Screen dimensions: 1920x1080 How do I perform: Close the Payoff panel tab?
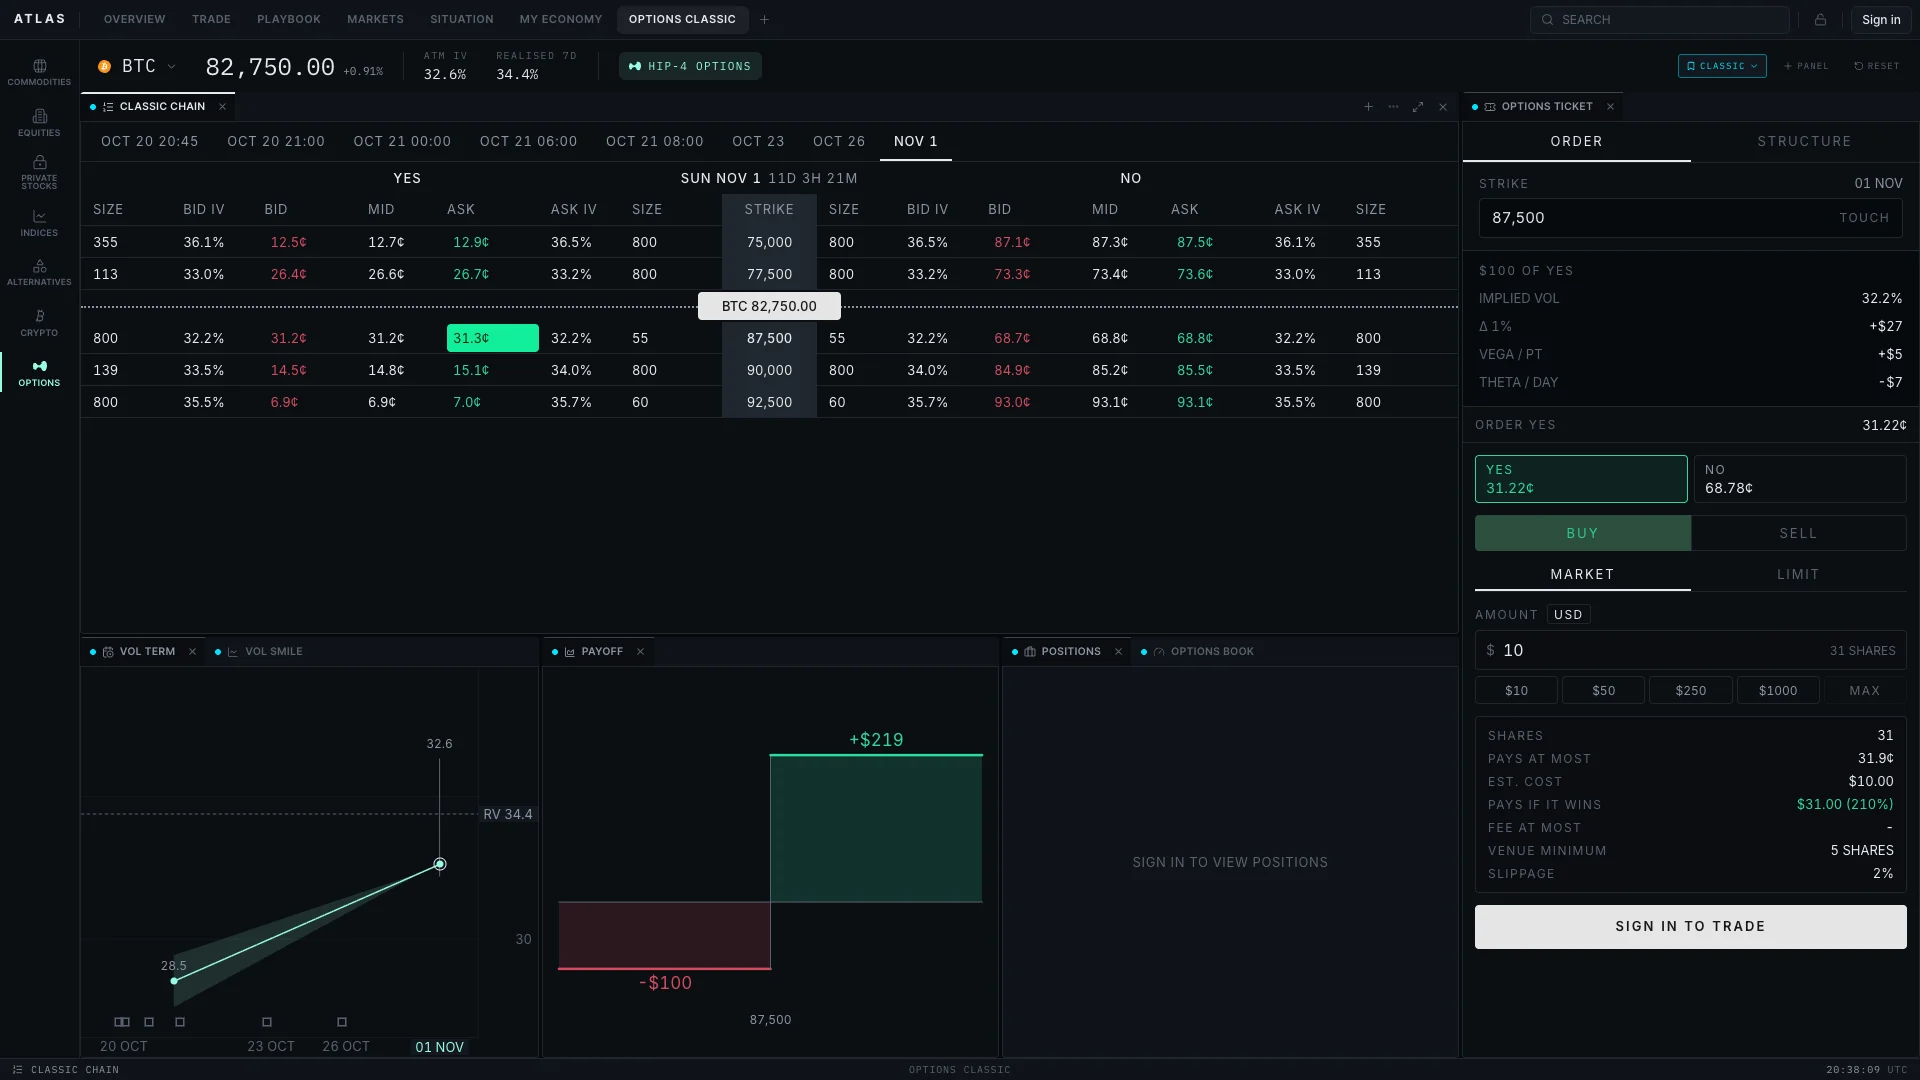tap(640, 652)
